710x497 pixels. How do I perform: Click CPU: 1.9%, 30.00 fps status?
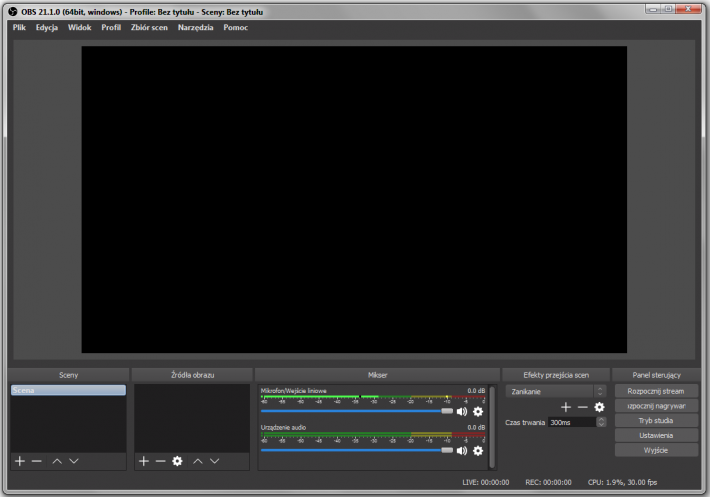coord(622,483)
